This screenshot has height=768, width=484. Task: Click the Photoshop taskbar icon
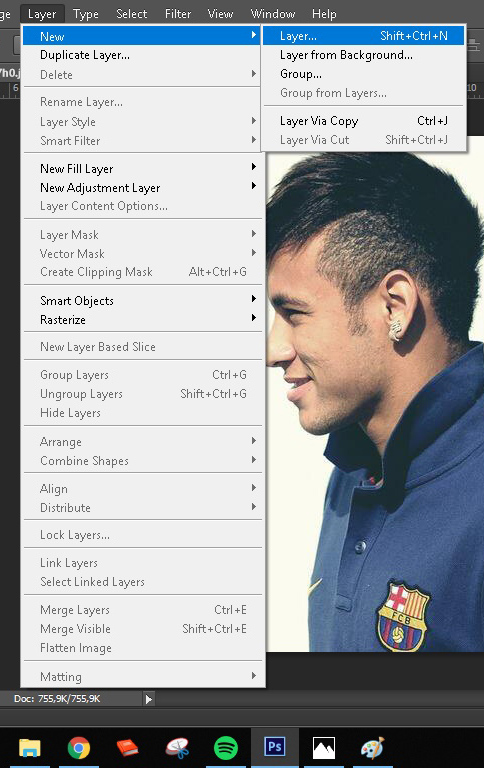275,748
